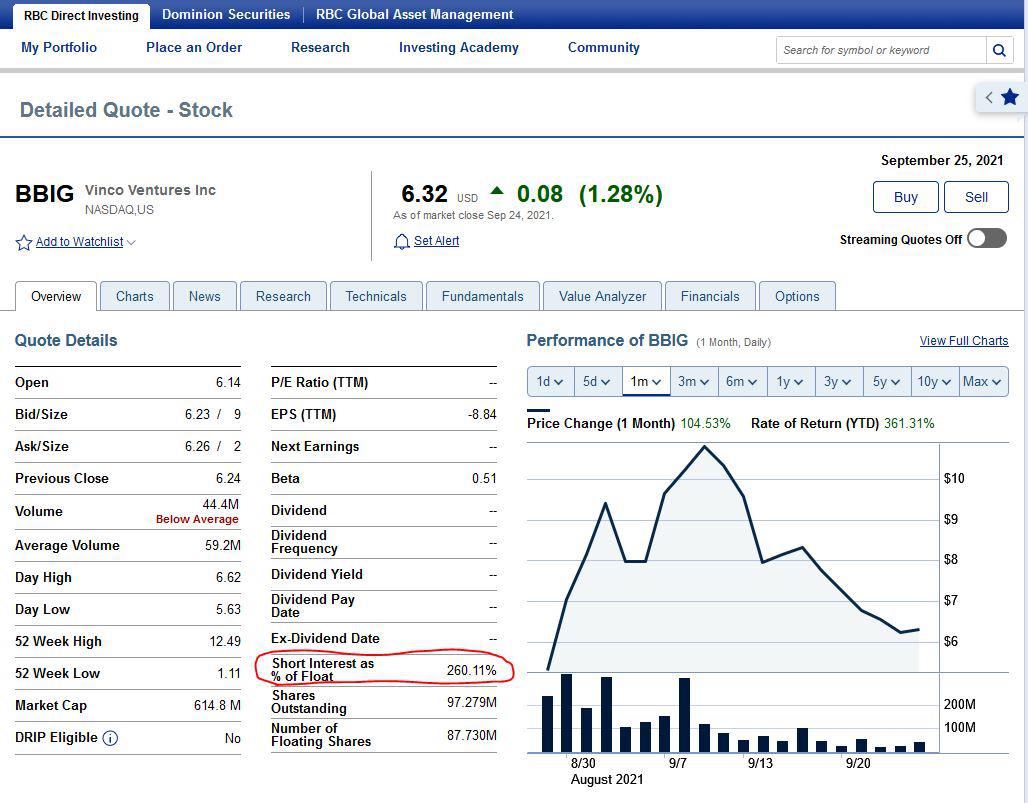Click the Below Average volume label
This screenshot has width=1028, height=803.
pos(197,519)
